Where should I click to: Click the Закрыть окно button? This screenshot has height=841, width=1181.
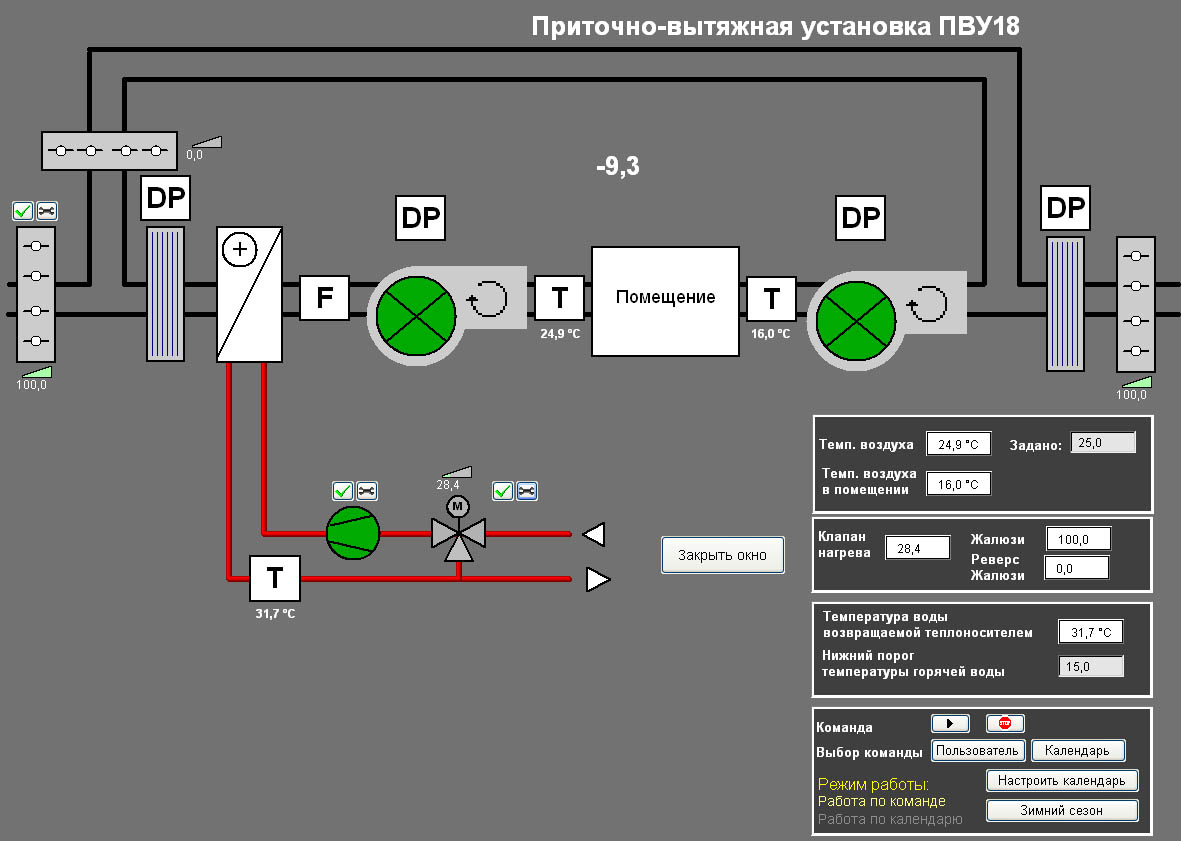point(722,555)
